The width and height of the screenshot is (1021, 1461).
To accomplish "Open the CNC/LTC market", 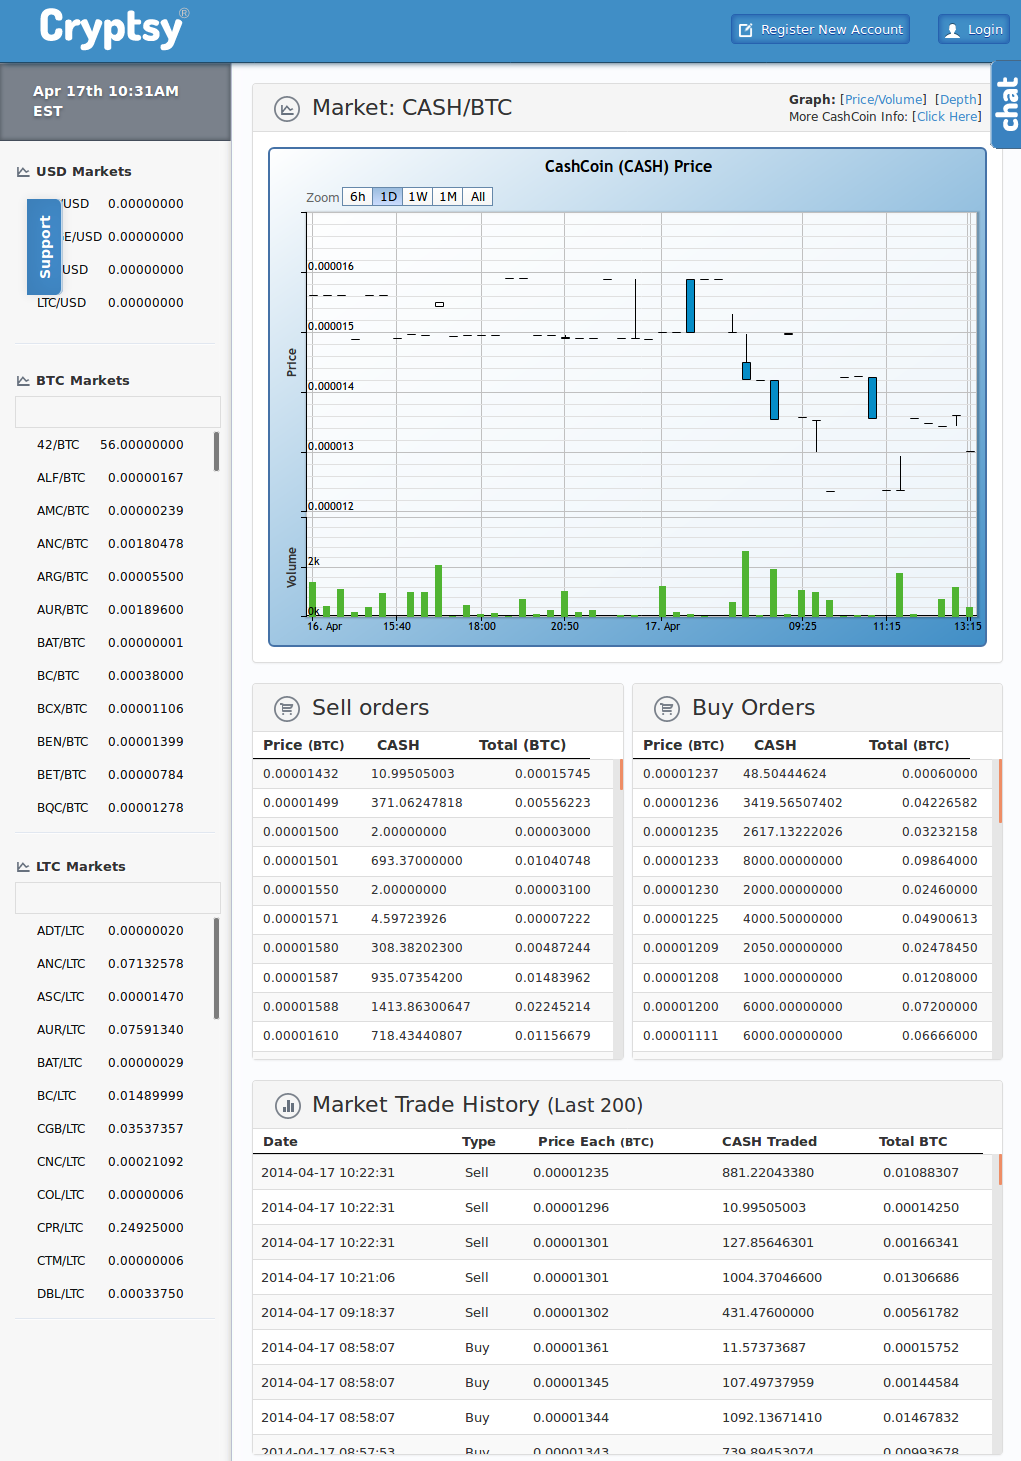I will pos(110,1162).
